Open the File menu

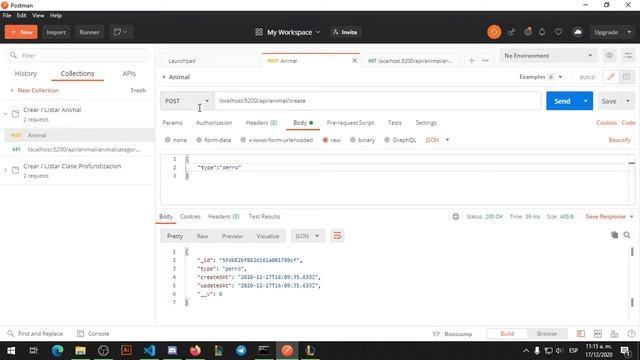[7, 16]
